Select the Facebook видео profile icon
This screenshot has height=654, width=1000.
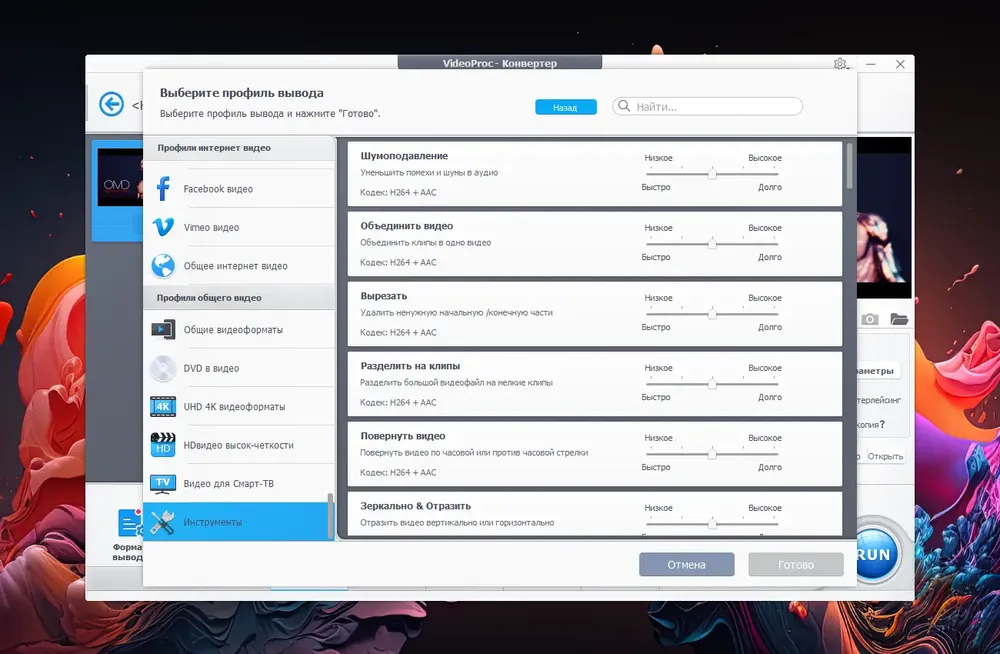tap(163, 189)
